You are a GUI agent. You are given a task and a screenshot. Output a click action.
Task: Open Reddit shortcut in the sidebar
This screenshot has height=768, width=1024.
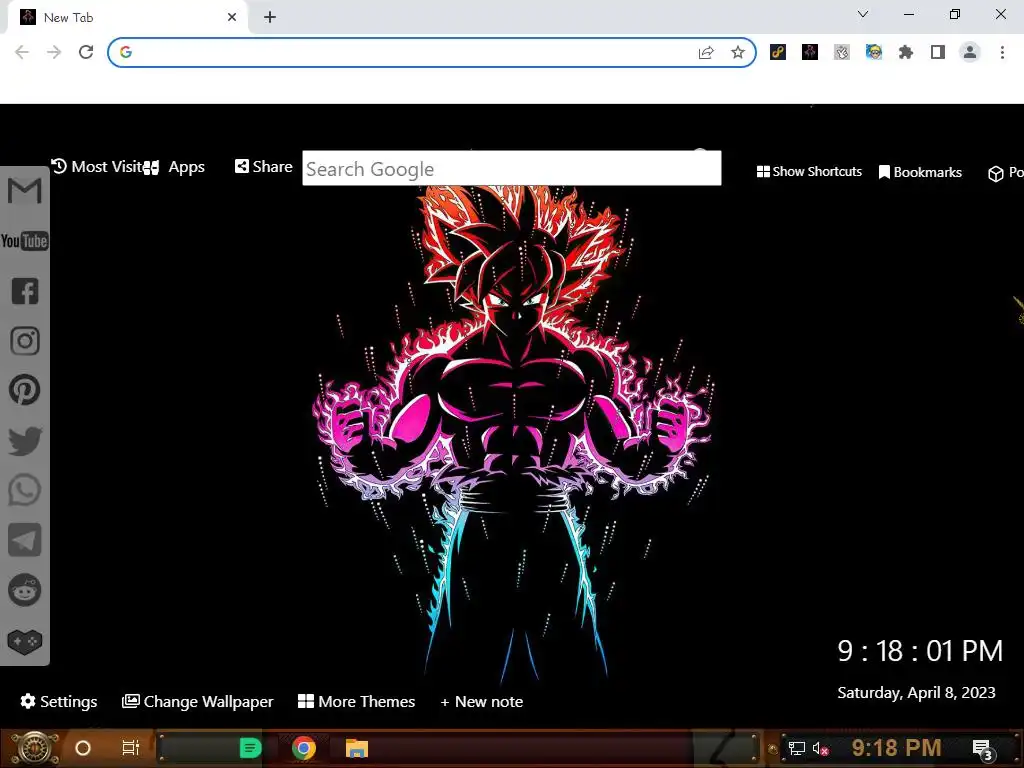[25, 590]
